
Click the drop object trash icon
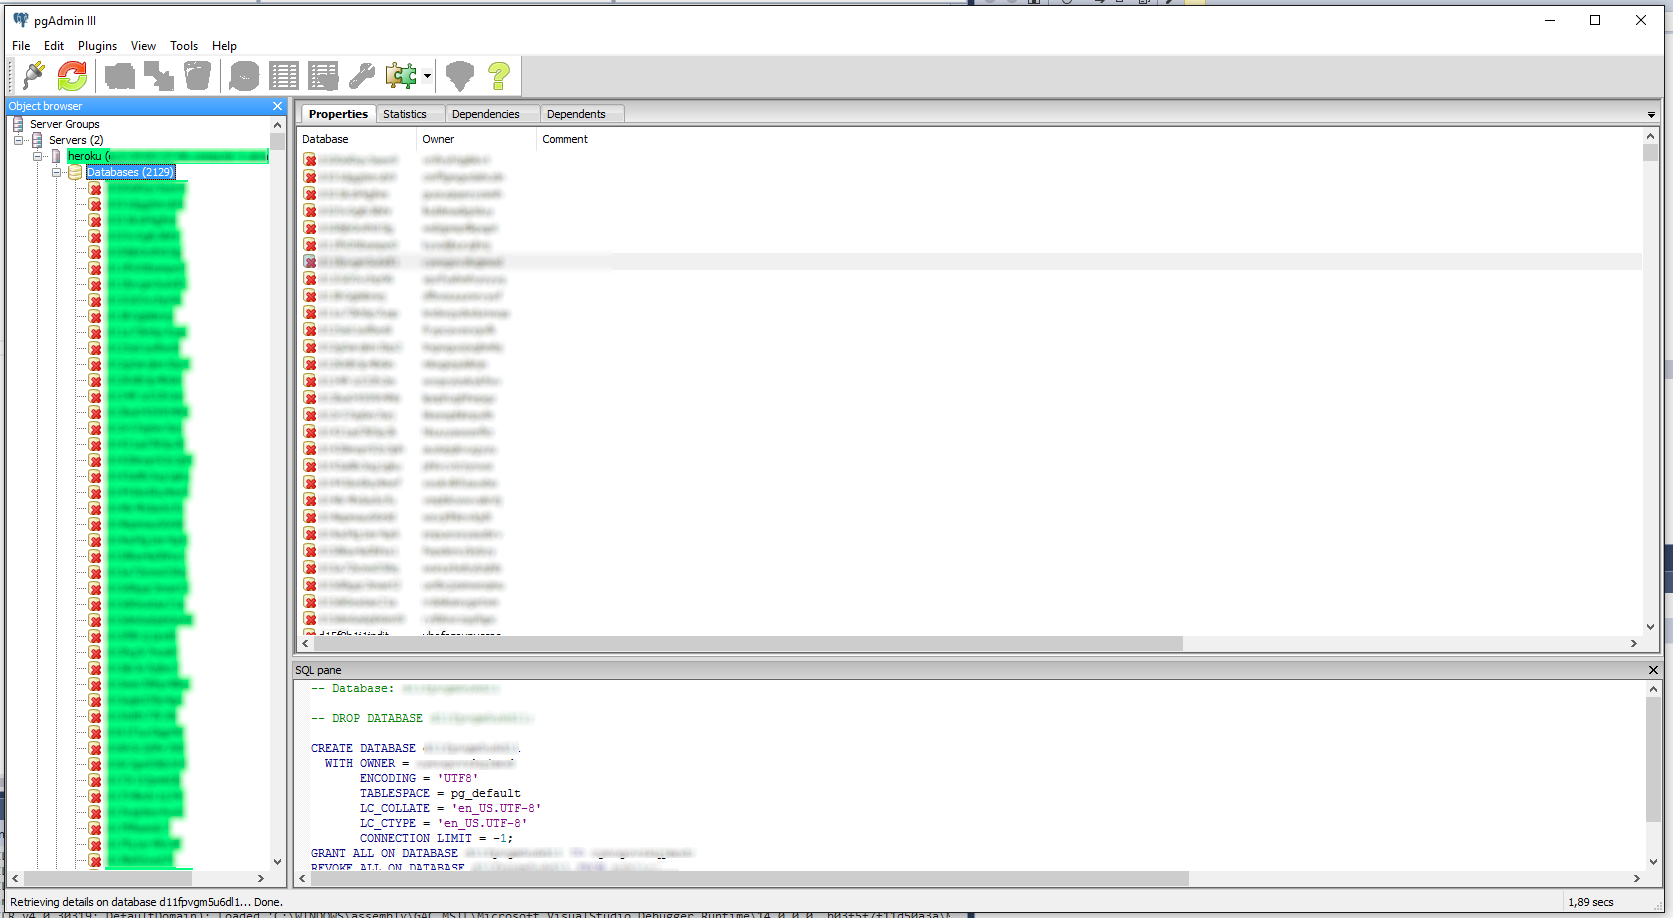click(198, 75)
